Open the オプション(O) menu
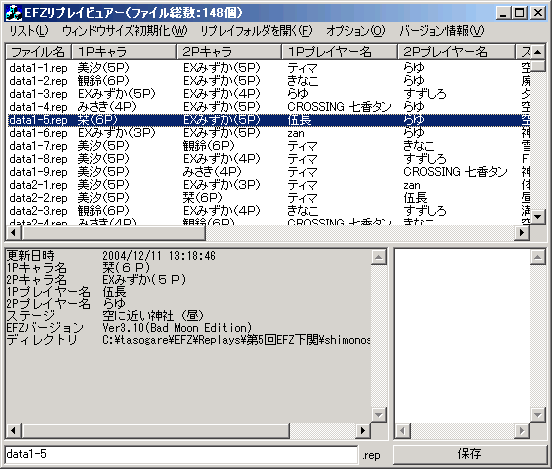 [356, 31]
